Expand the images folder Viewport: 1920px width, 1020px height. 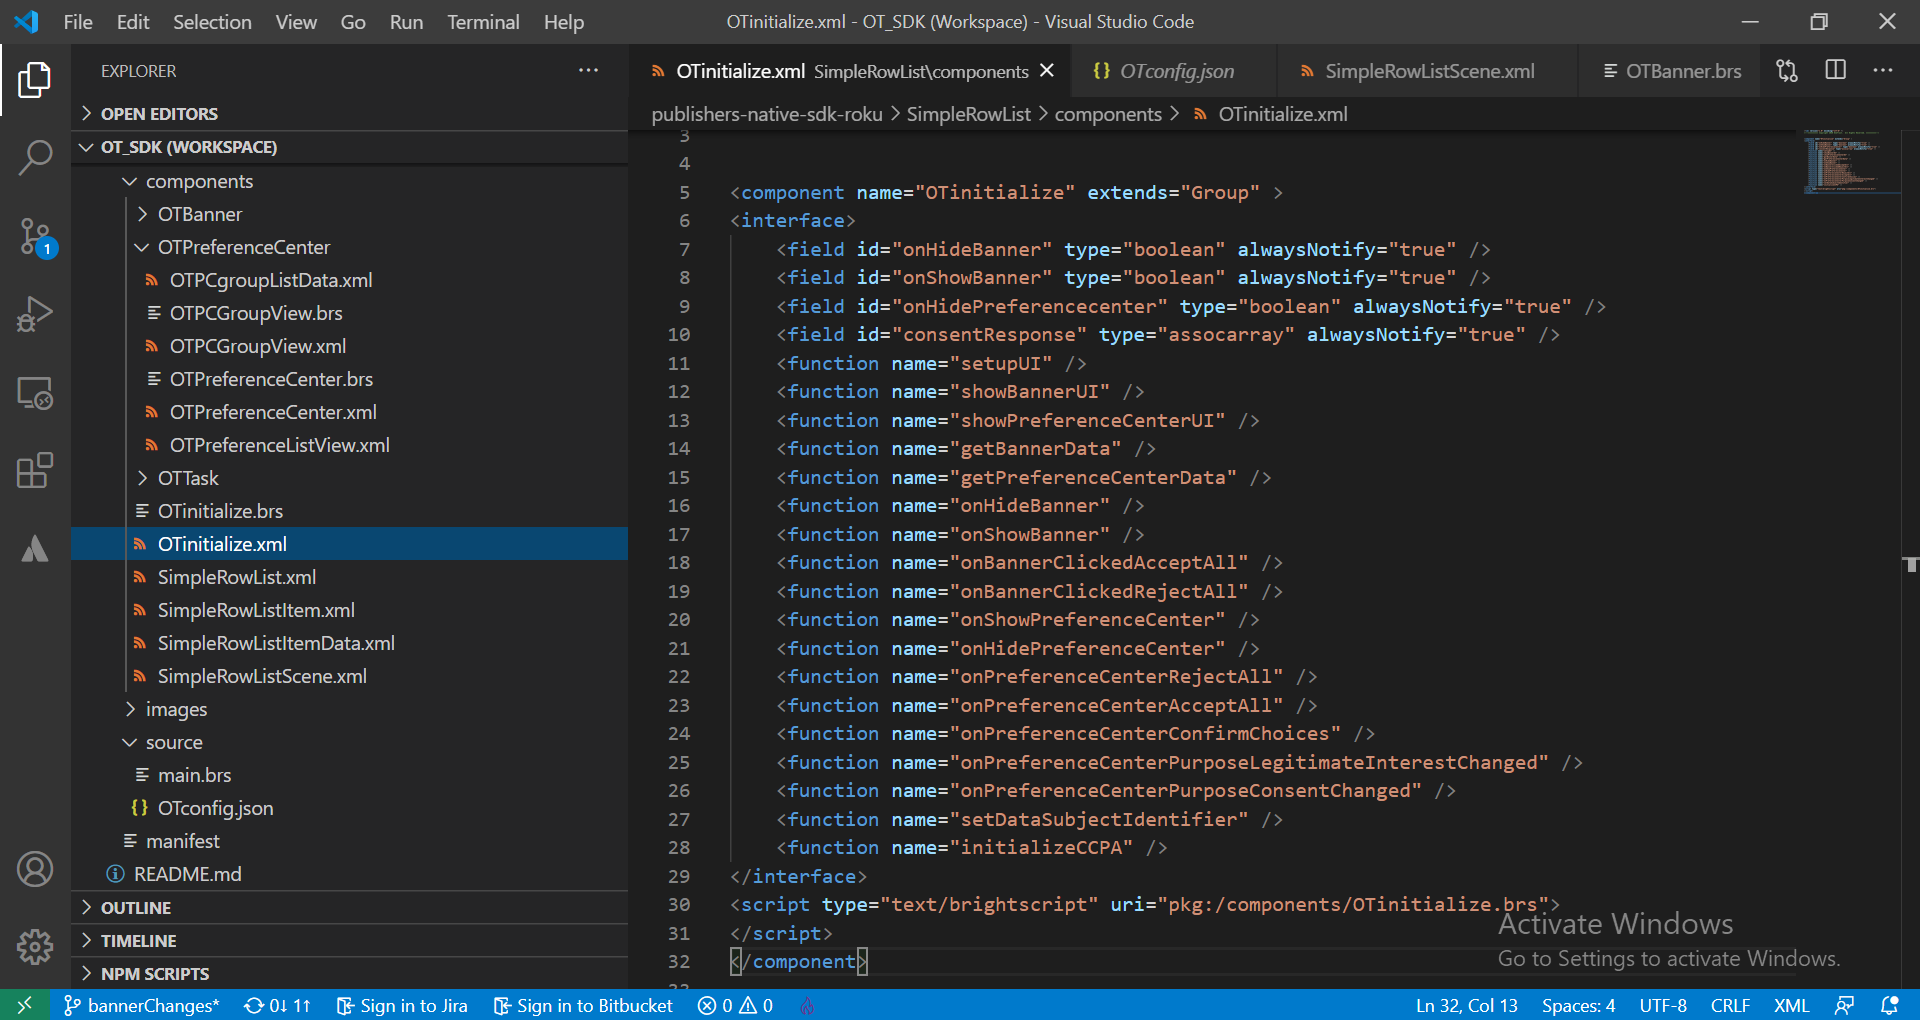(x=176, y=709)
